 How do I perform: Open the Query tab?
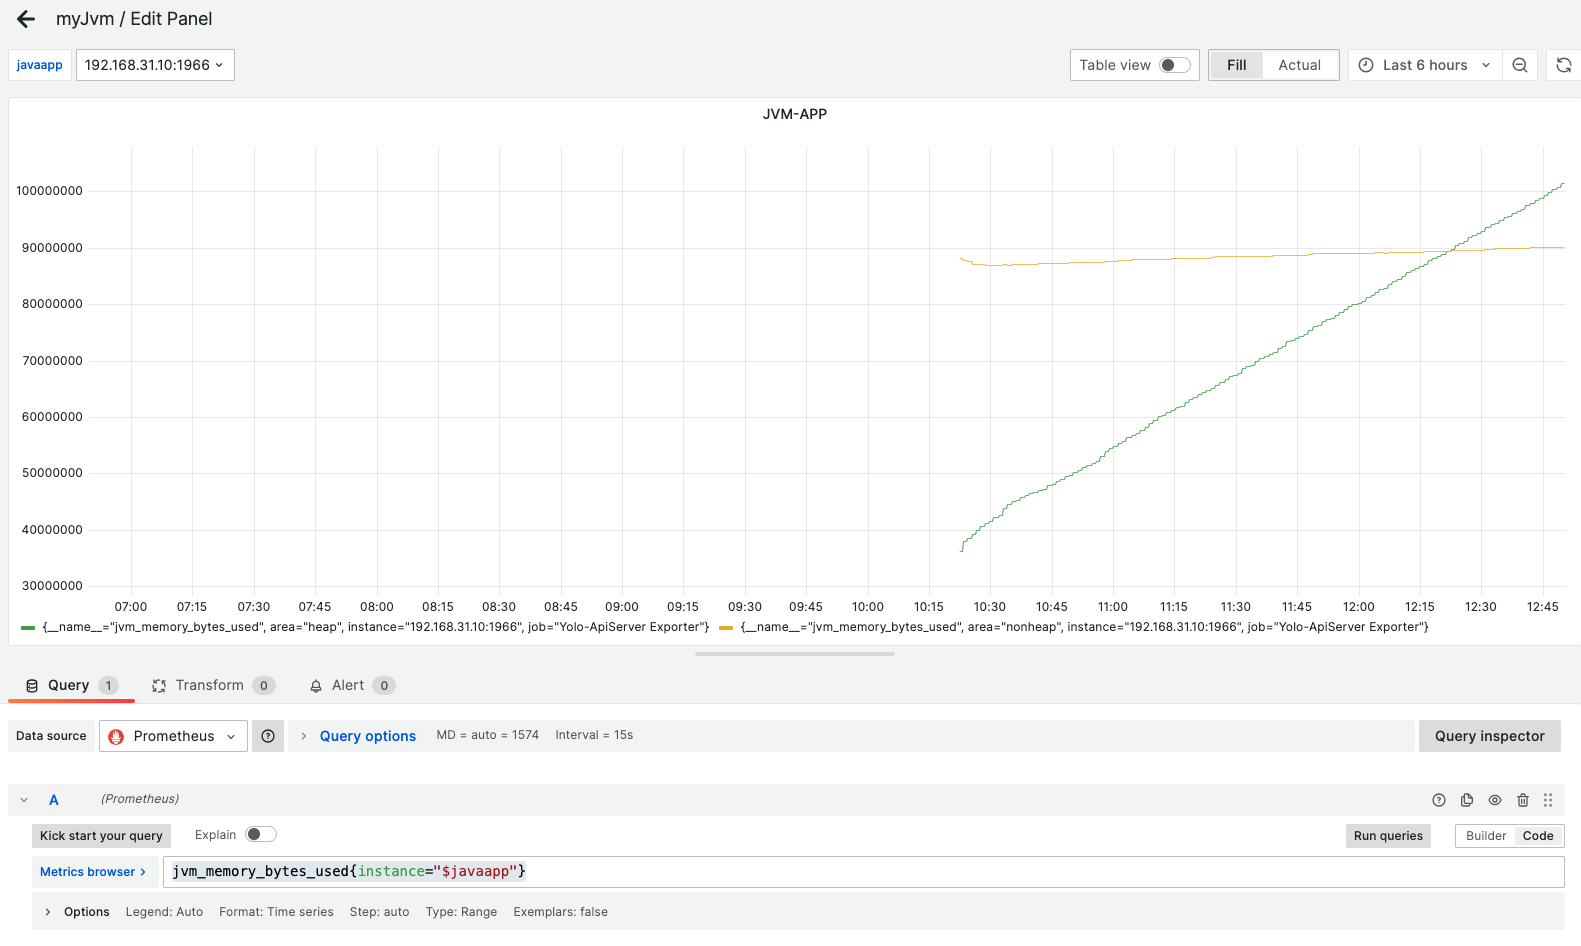70,686
